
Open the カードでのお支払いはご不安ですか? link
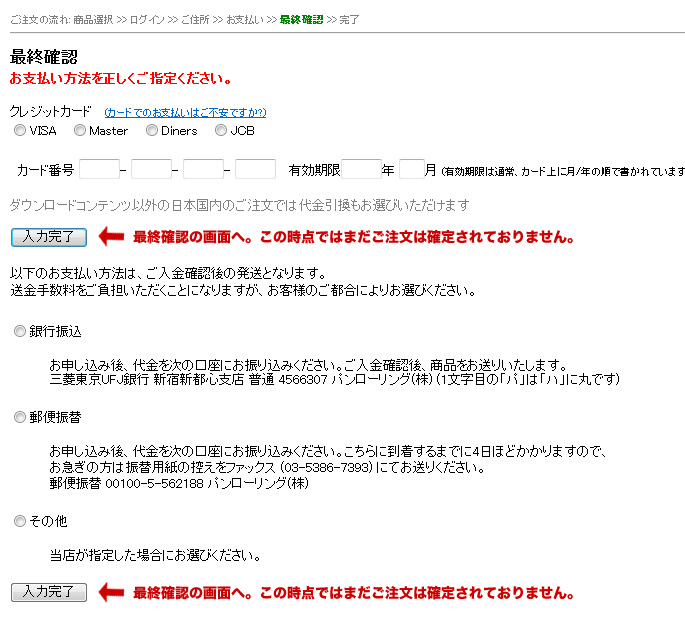pyautogui.click(x=185, y=113)
